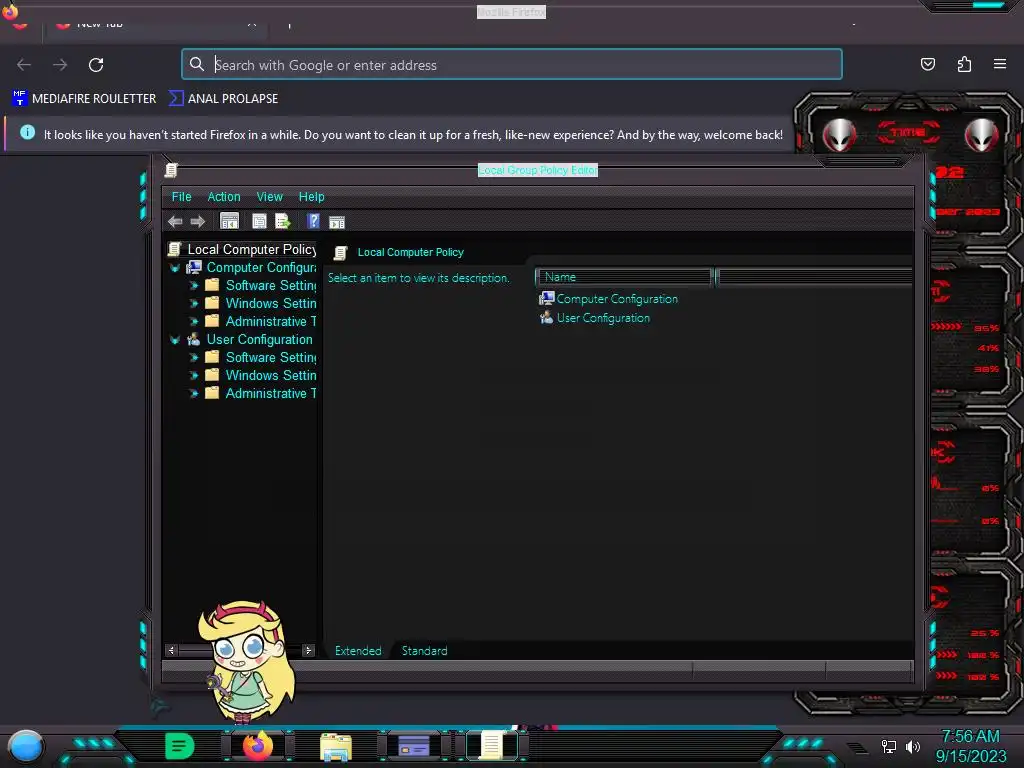Open the Firefox Extensions puzzle icon
Image resolution: width=1024 pixels, height=768 pixels.
964,64
